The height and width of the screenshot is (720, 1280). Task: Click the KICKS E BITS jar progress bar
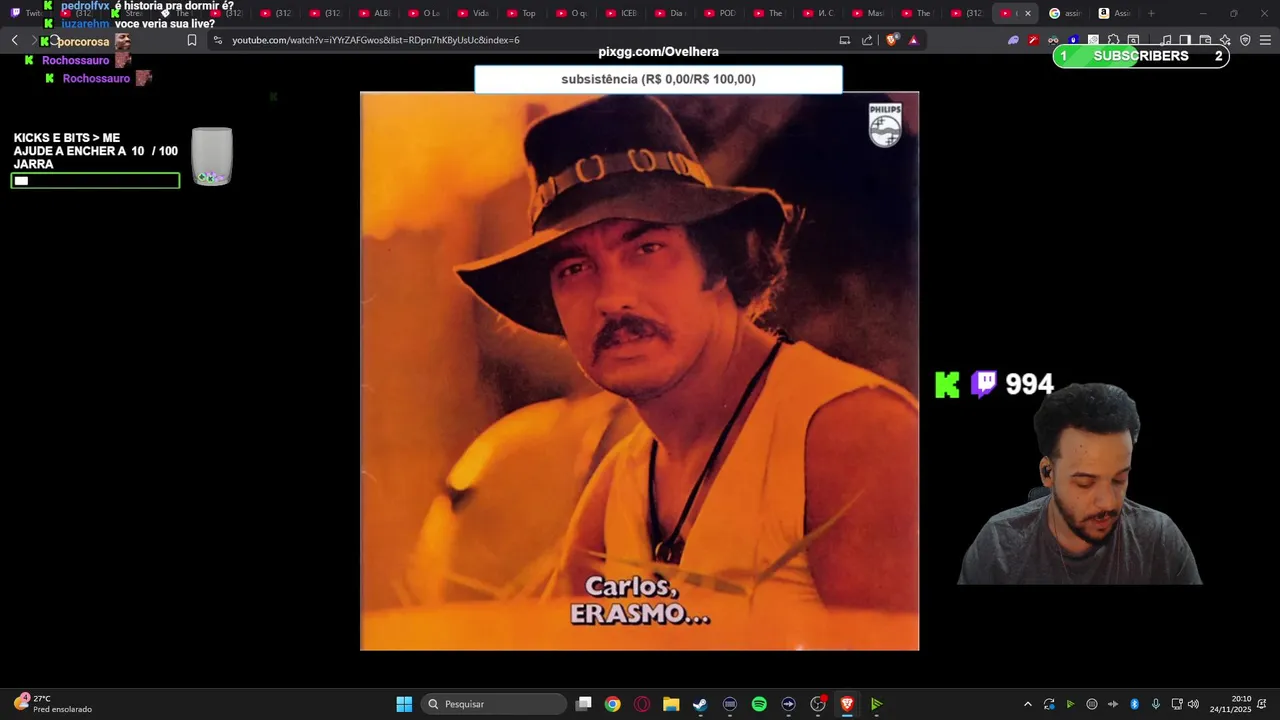pos(95,181)
